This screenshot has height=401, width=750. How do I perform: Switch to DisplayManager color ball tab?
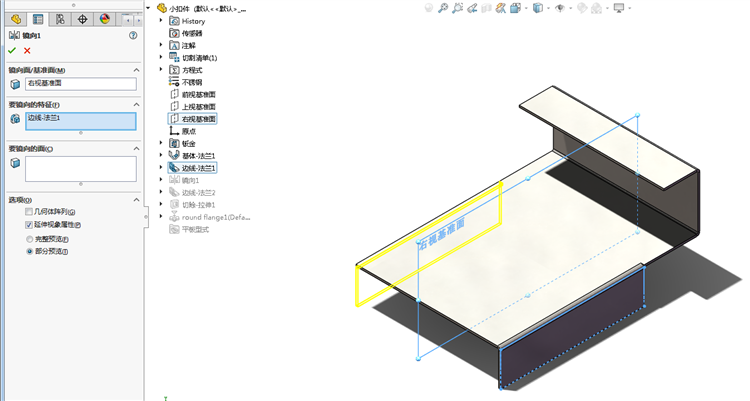(105, 19)
